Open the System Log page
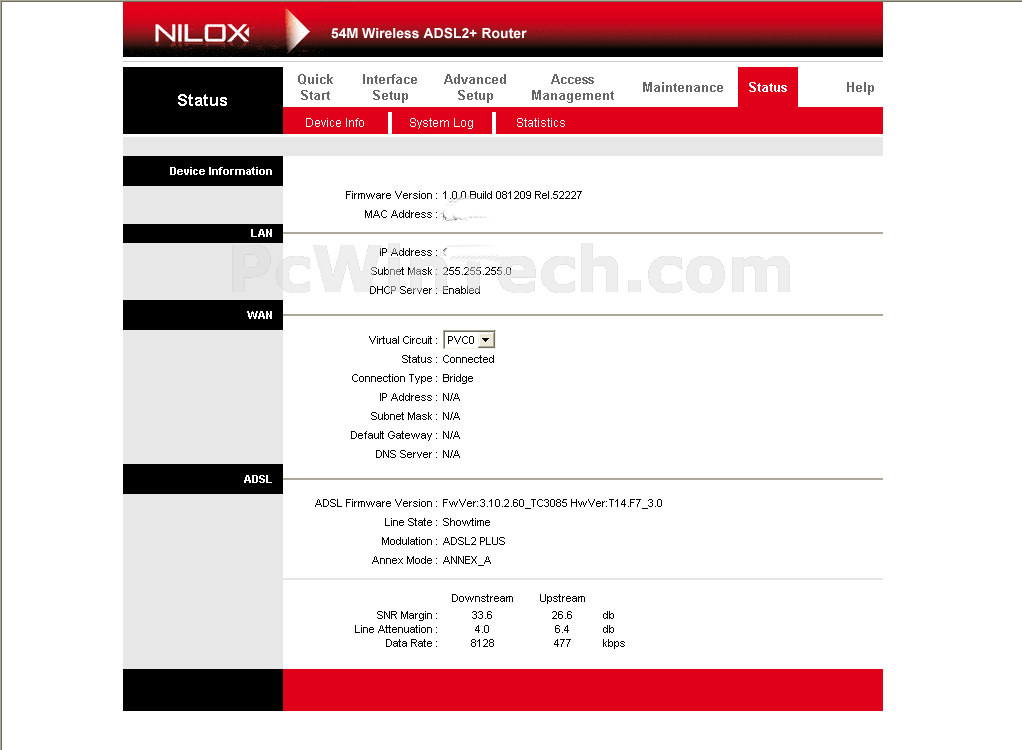The height and width of the screenshot is (750, 1022). point(441,123)
